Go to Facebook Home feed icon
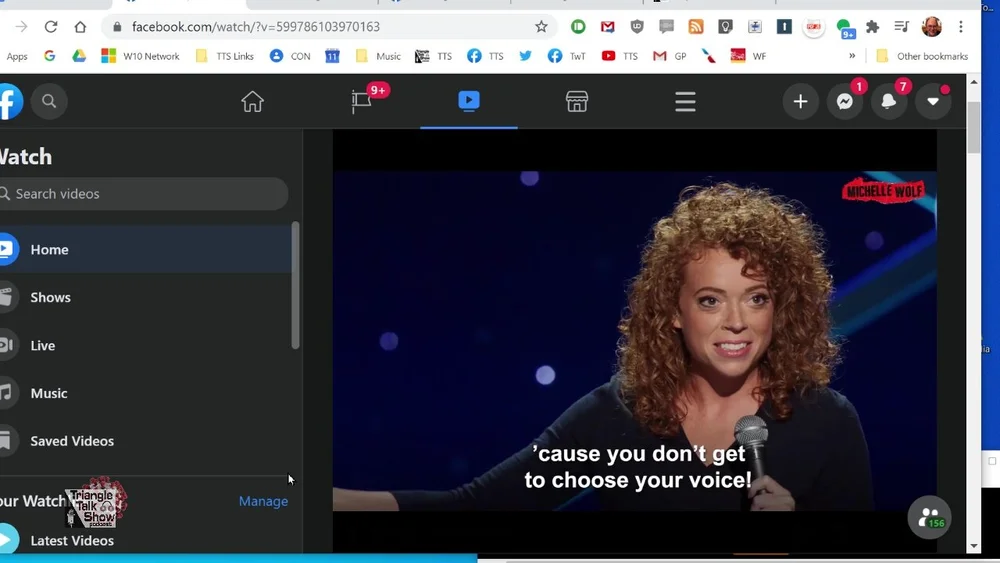This screenshot has width=1000, height=563. tap(253, 101)
